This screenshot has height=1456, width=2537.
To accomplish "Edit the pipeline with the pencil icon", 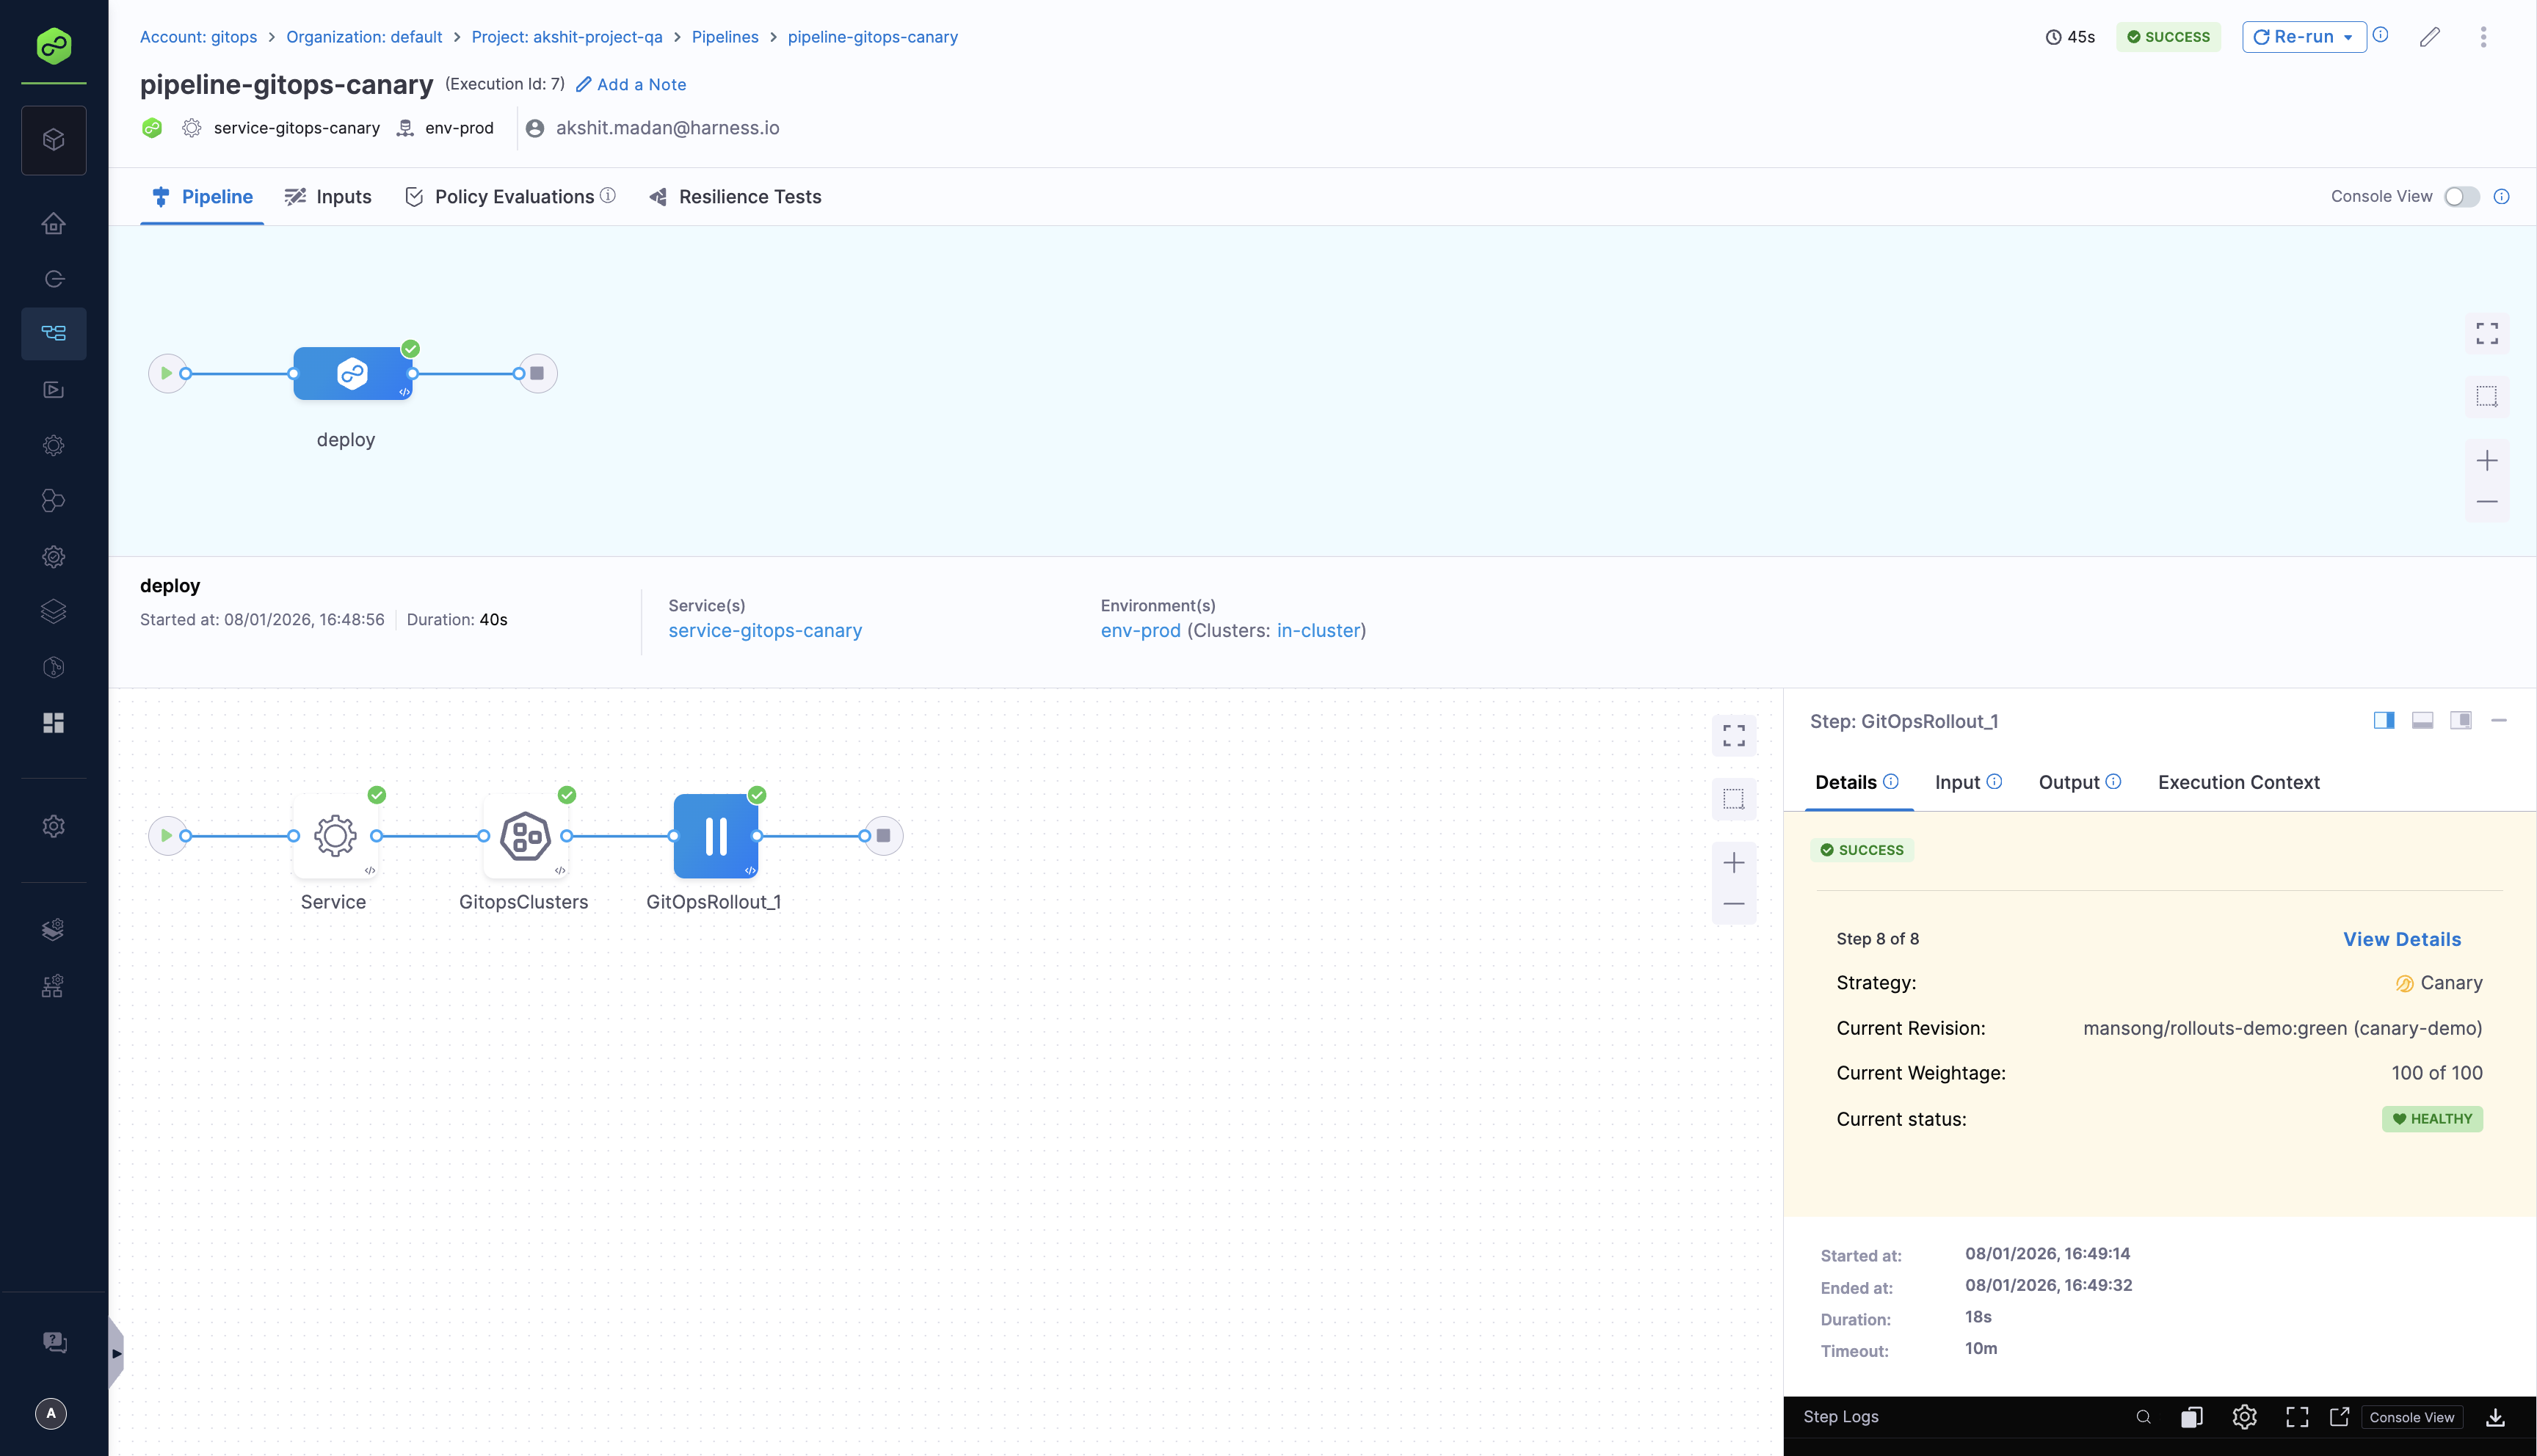I will (x=2430, y=37).
